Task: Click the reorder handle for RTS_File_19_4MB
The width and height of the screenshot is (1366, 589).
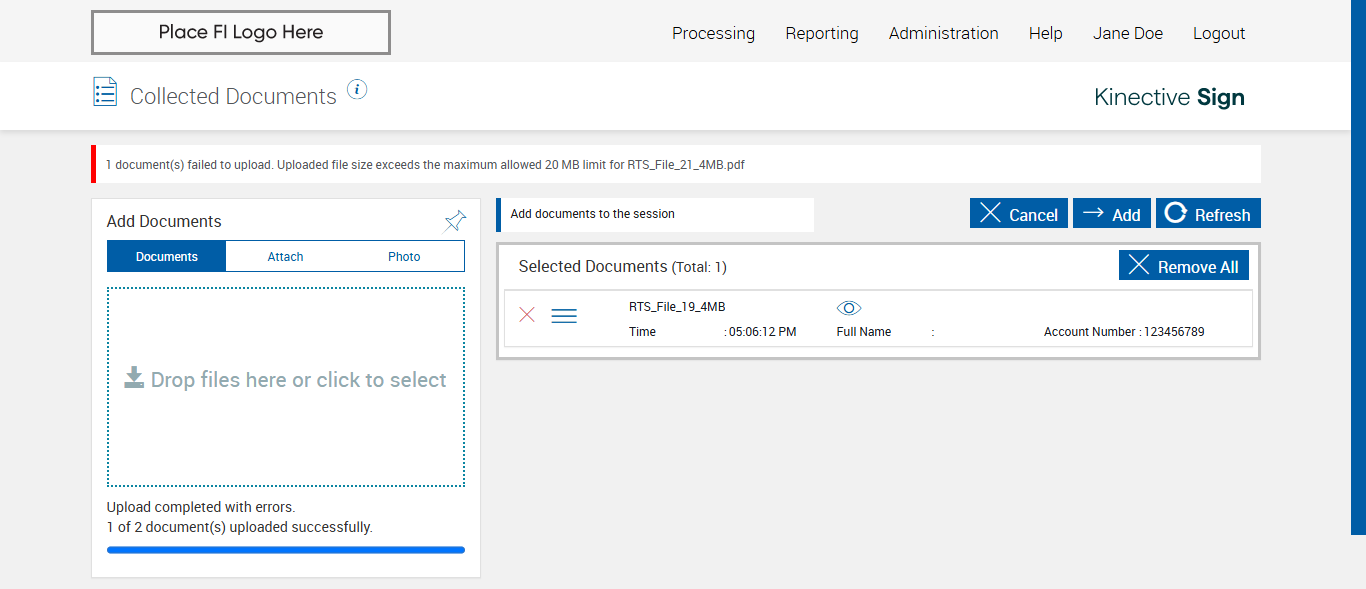Action: 564,316
